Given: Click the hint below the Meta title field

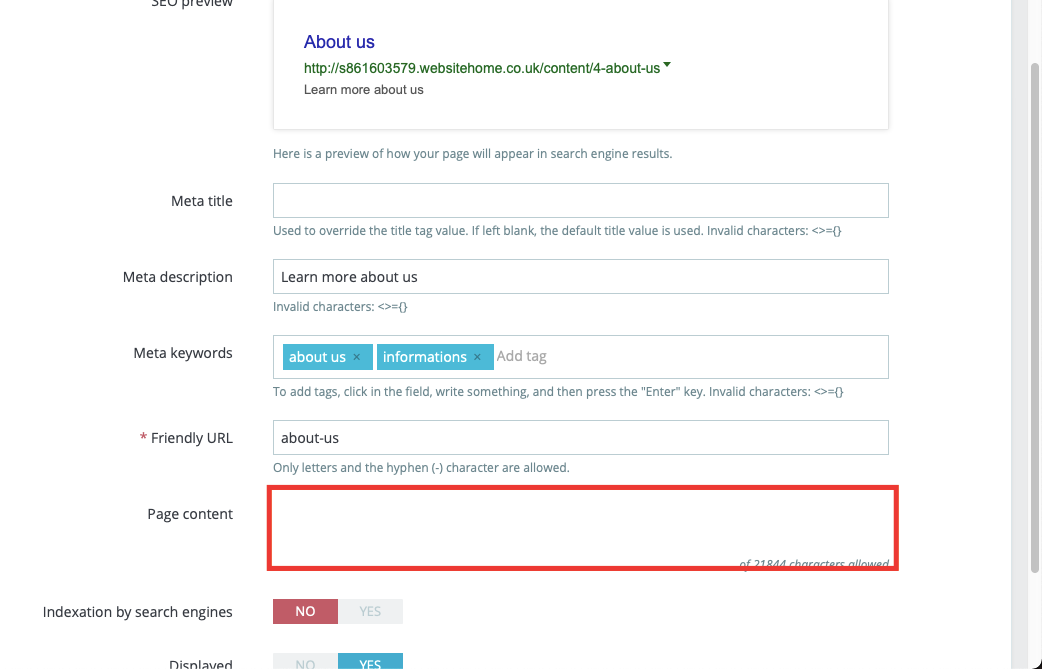Looking at the screenshot, I should coord(557,231).
